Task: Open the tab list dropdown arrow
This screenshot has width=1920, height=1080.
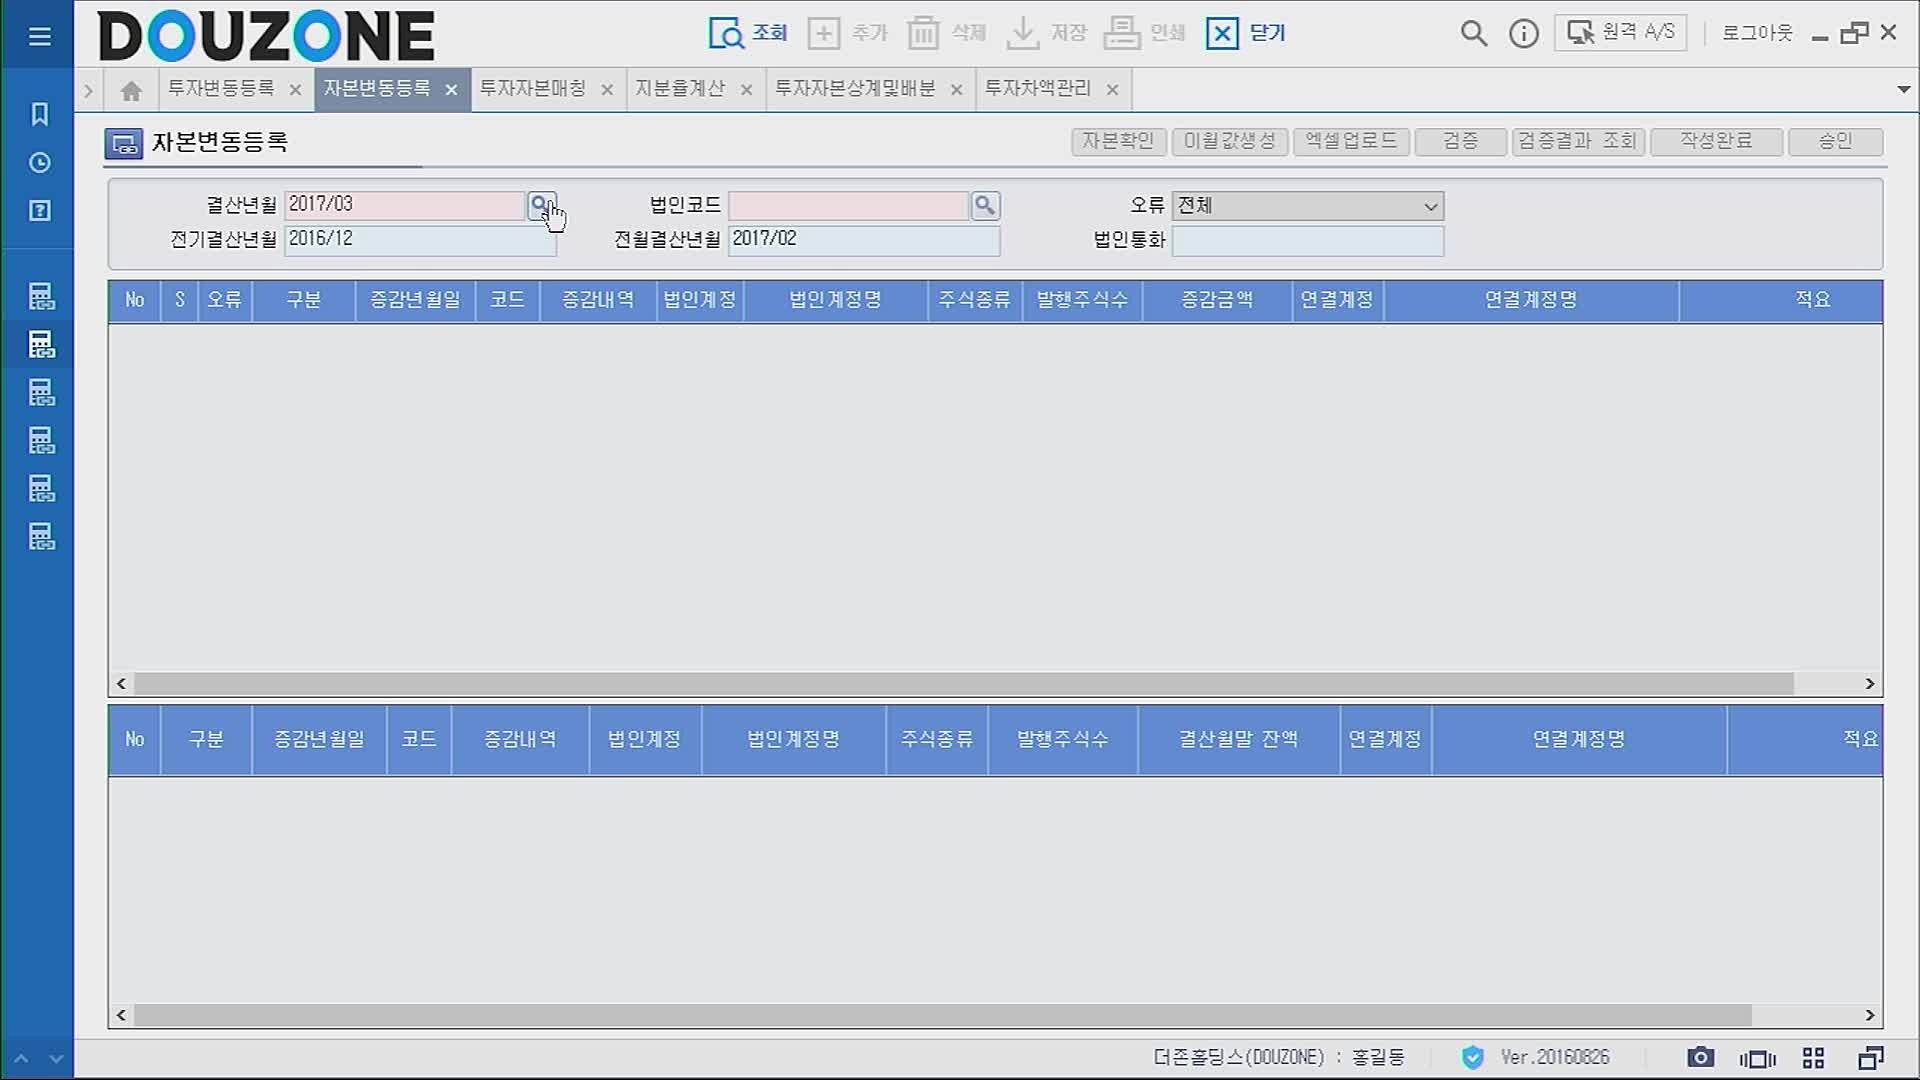Action: tap(1904, 90)
